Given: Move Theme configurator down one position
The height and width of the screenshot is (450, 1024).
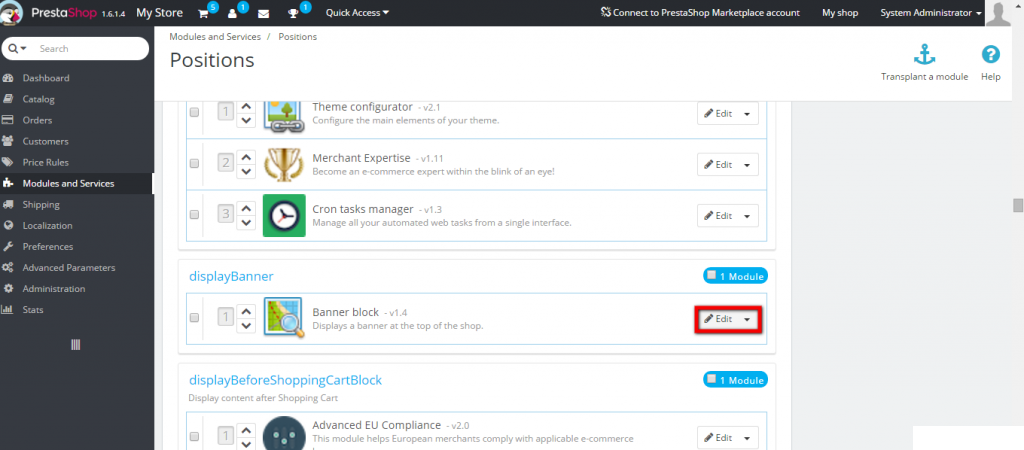Looking at the screenshot, I should click(246, 120).
